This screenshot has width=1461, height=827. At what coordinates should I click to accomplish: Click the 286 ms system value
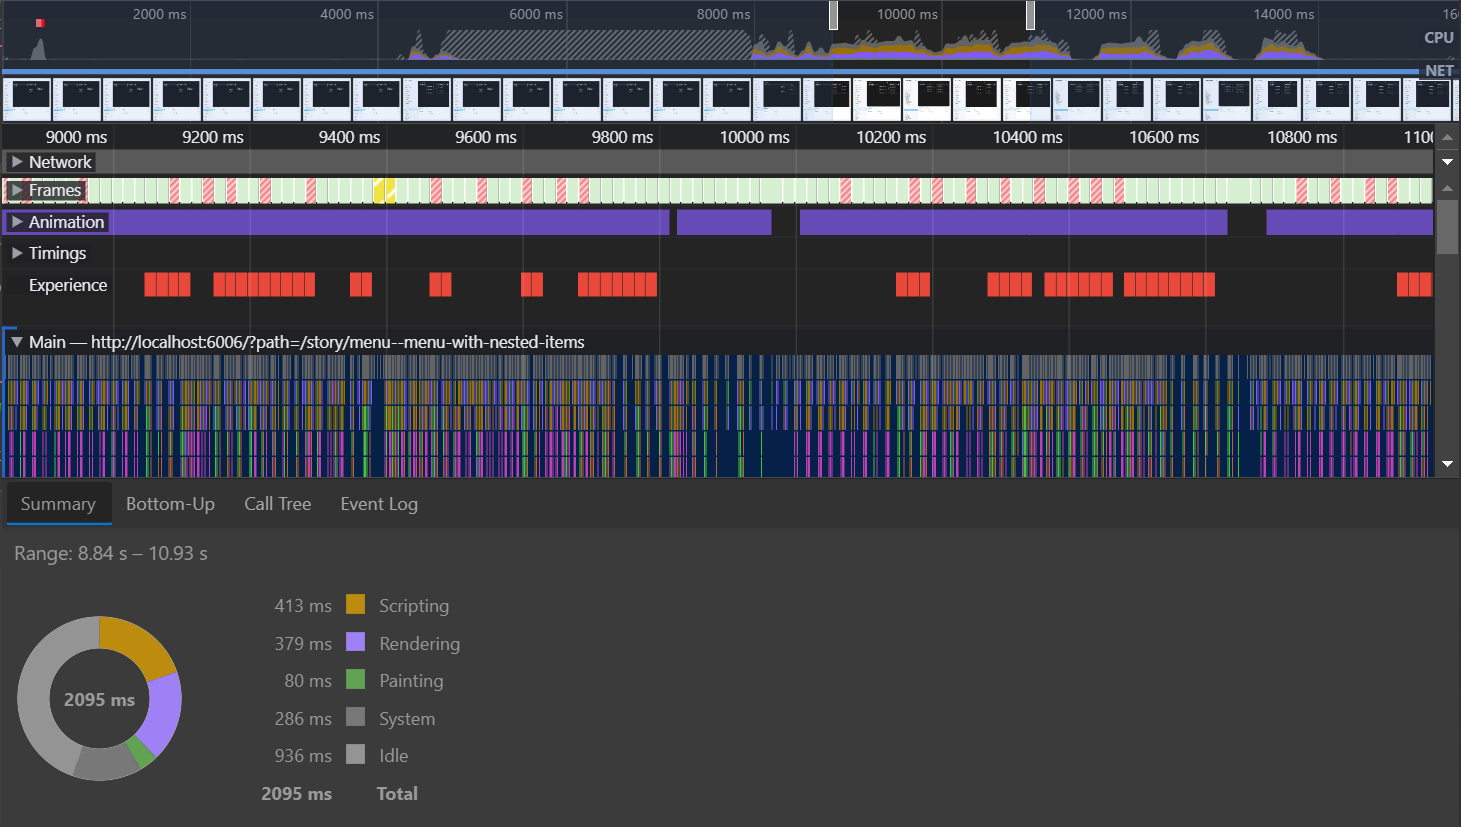coord(303,719)
